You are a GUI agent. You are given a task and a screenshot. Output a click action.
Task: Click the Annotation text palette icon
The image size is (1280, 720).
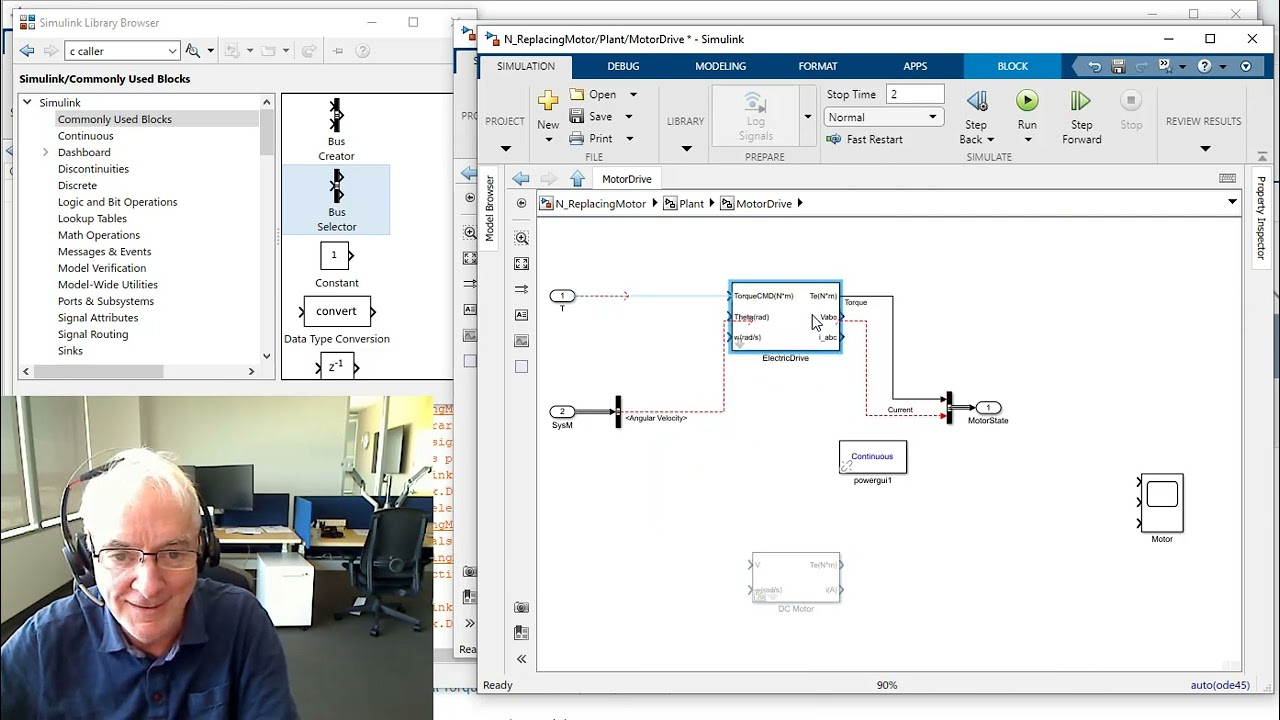pos(521,315)
